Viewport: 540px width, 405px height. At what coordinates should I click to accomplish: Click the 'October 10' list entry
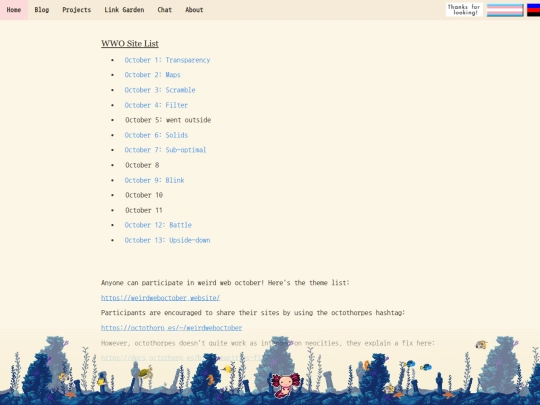pyautogui.click(x=144, y=195)
